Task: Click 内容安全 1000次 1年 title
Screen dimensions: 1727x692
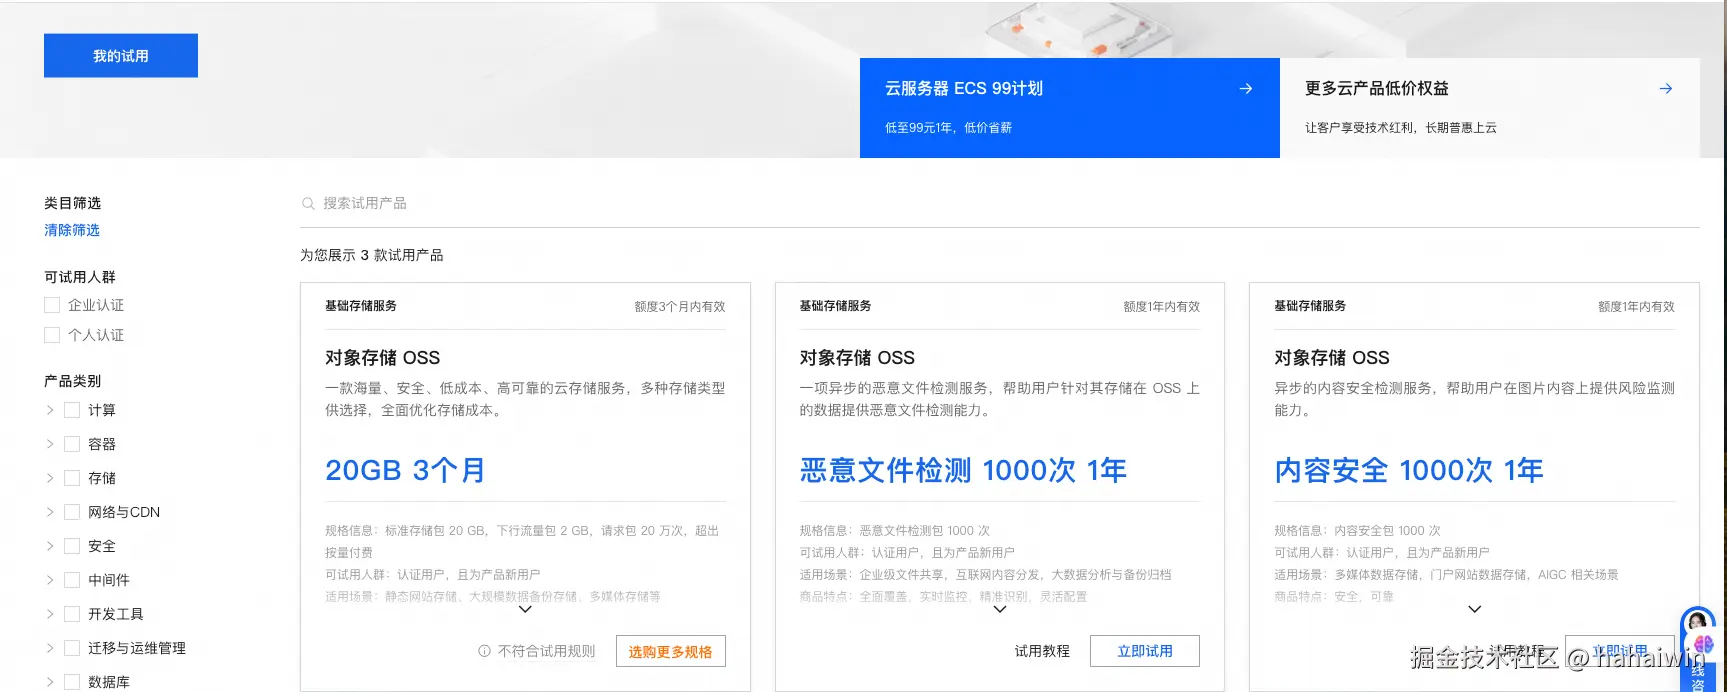Action: [x=1409, y=470]
